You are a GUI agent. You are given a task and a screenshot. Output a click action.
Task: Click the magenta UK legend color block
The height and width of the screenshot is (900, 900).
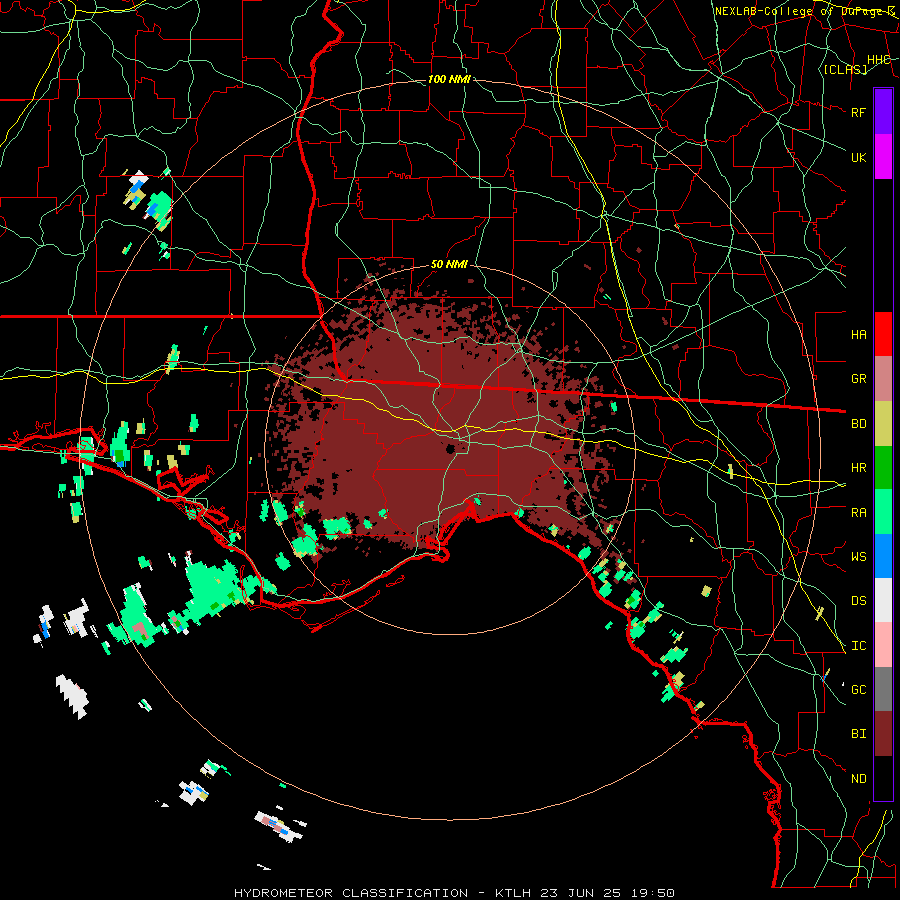click(x=883, y=157)
